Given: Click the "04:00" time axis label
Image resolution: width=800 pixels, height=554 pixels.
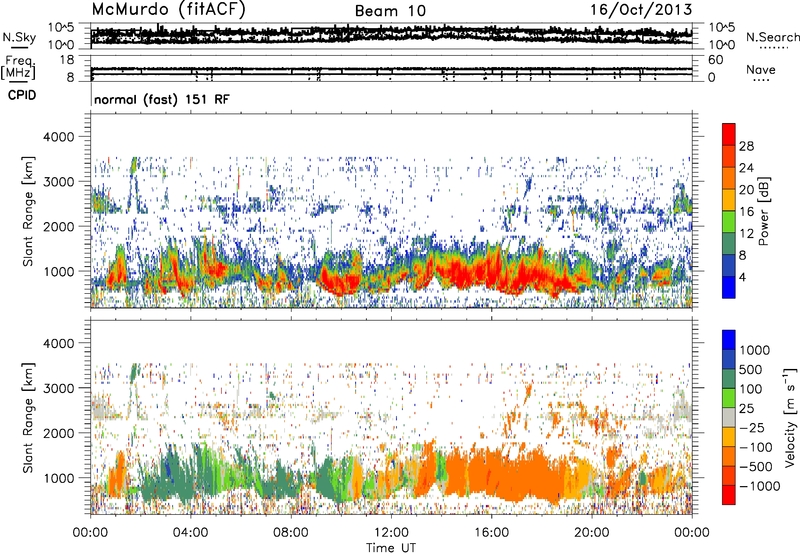Looking at the screenshot, I should tap(191, 533).
